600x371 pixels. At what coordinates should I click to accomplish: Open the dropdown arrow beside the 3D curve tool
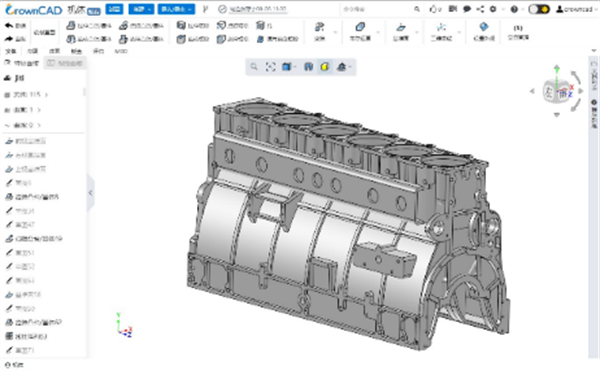(459, 32)
